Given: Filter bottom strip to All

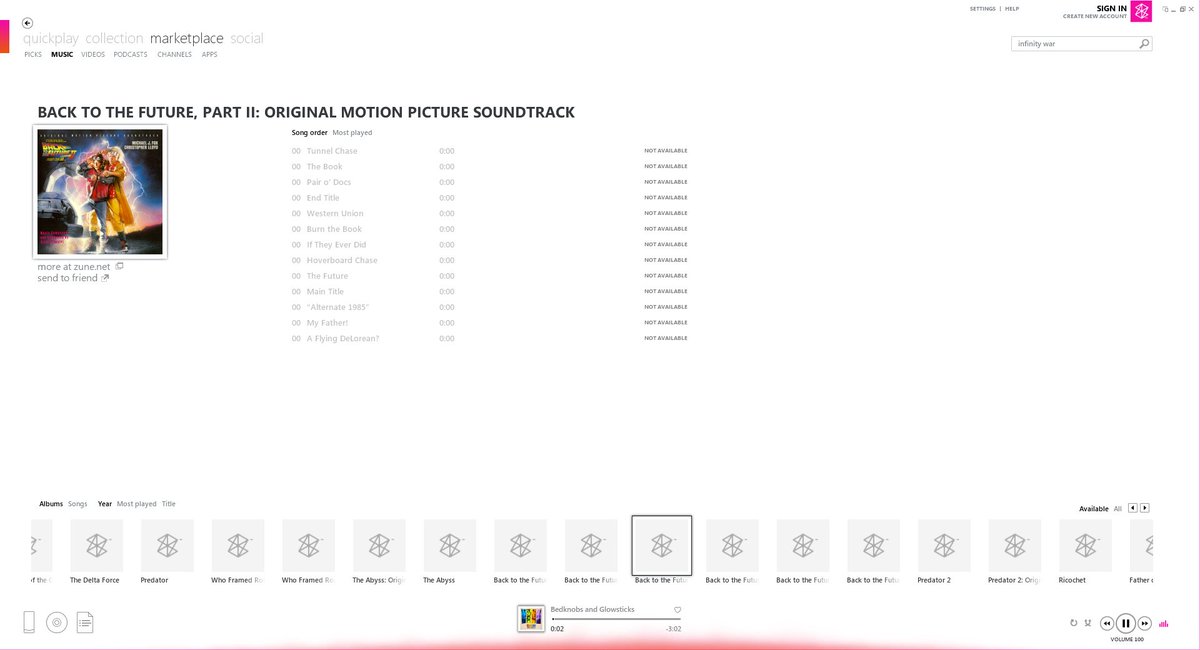Looking at the screenshot, I should click(x=1118, y=509).
